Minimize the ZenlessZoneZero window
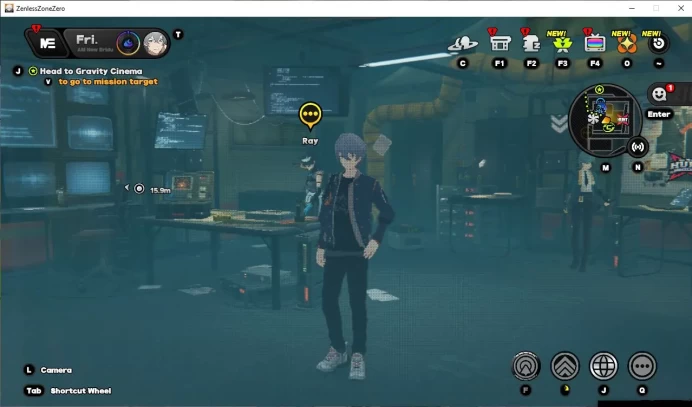 click(x=632, y=8)
